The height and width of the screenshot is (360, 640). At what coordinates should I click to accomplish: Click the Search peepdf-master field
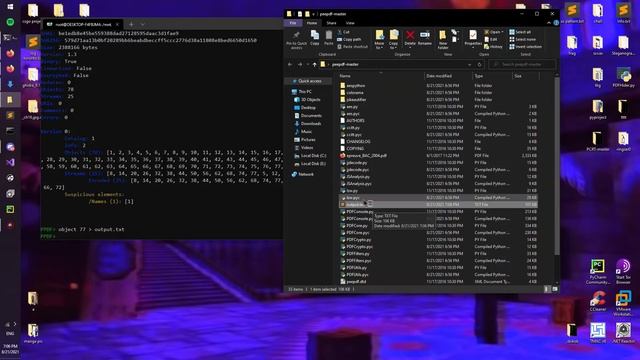522,64
